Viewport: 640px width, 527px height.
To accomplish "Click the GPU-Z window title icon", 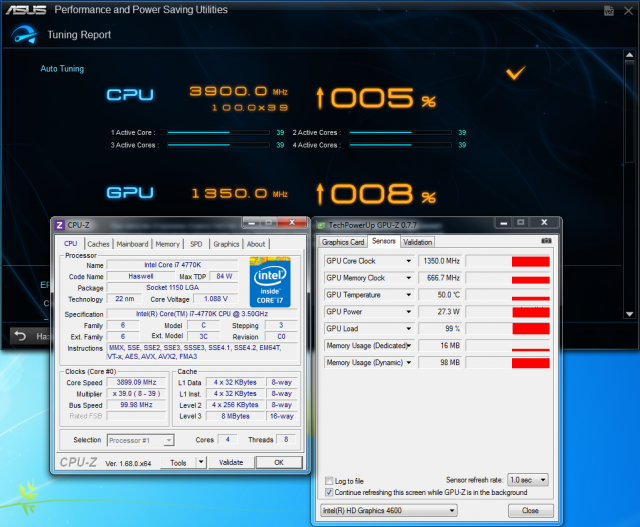I will coord(321,225).
